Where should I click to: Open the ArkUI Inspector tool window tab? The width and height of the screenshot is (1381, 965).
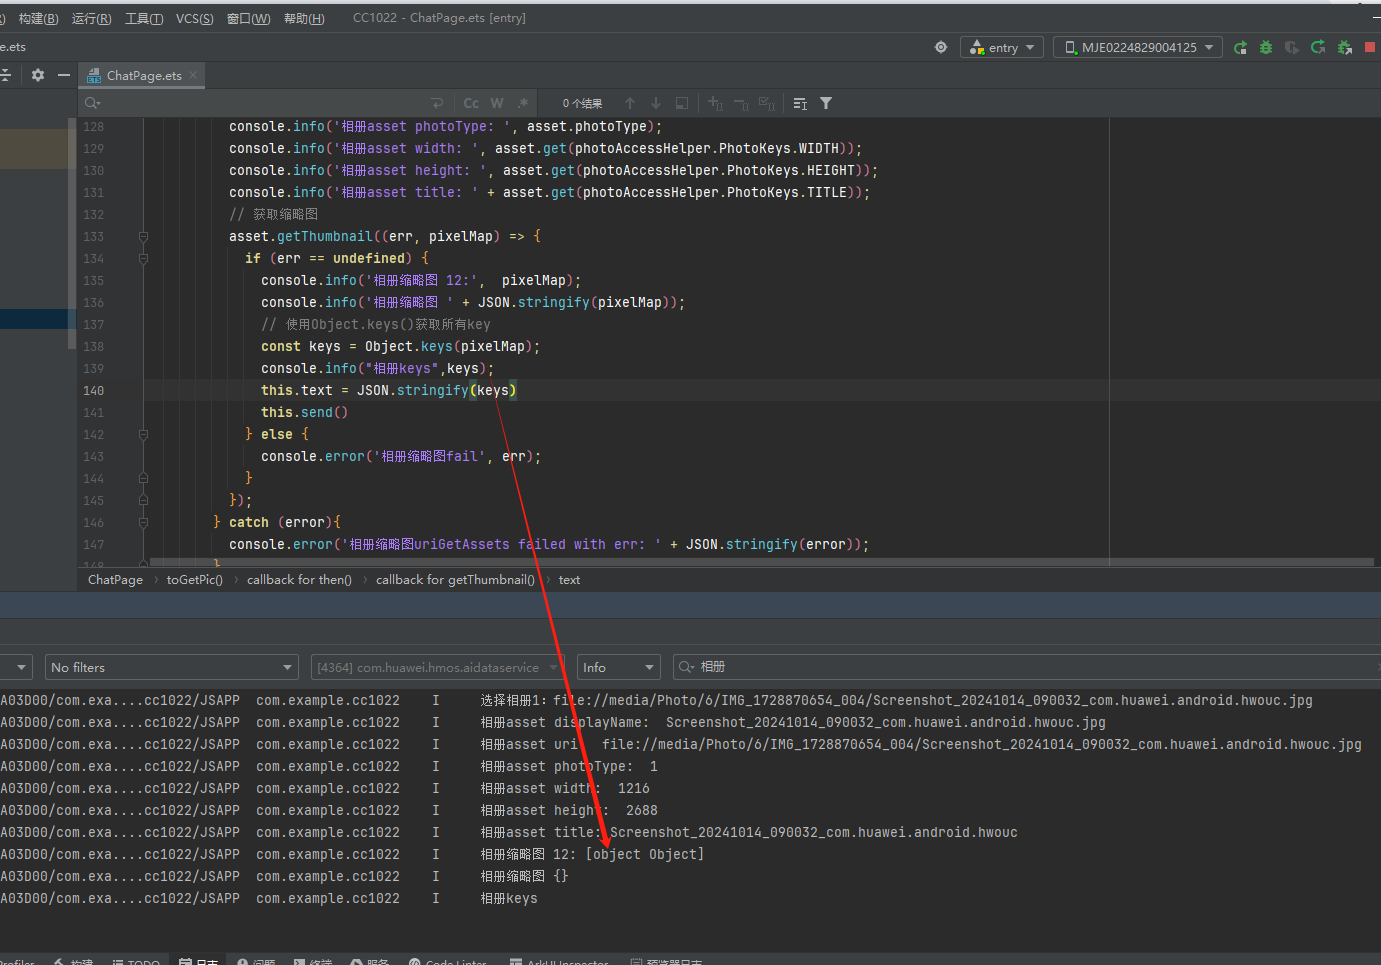click(x=559, y=963)
